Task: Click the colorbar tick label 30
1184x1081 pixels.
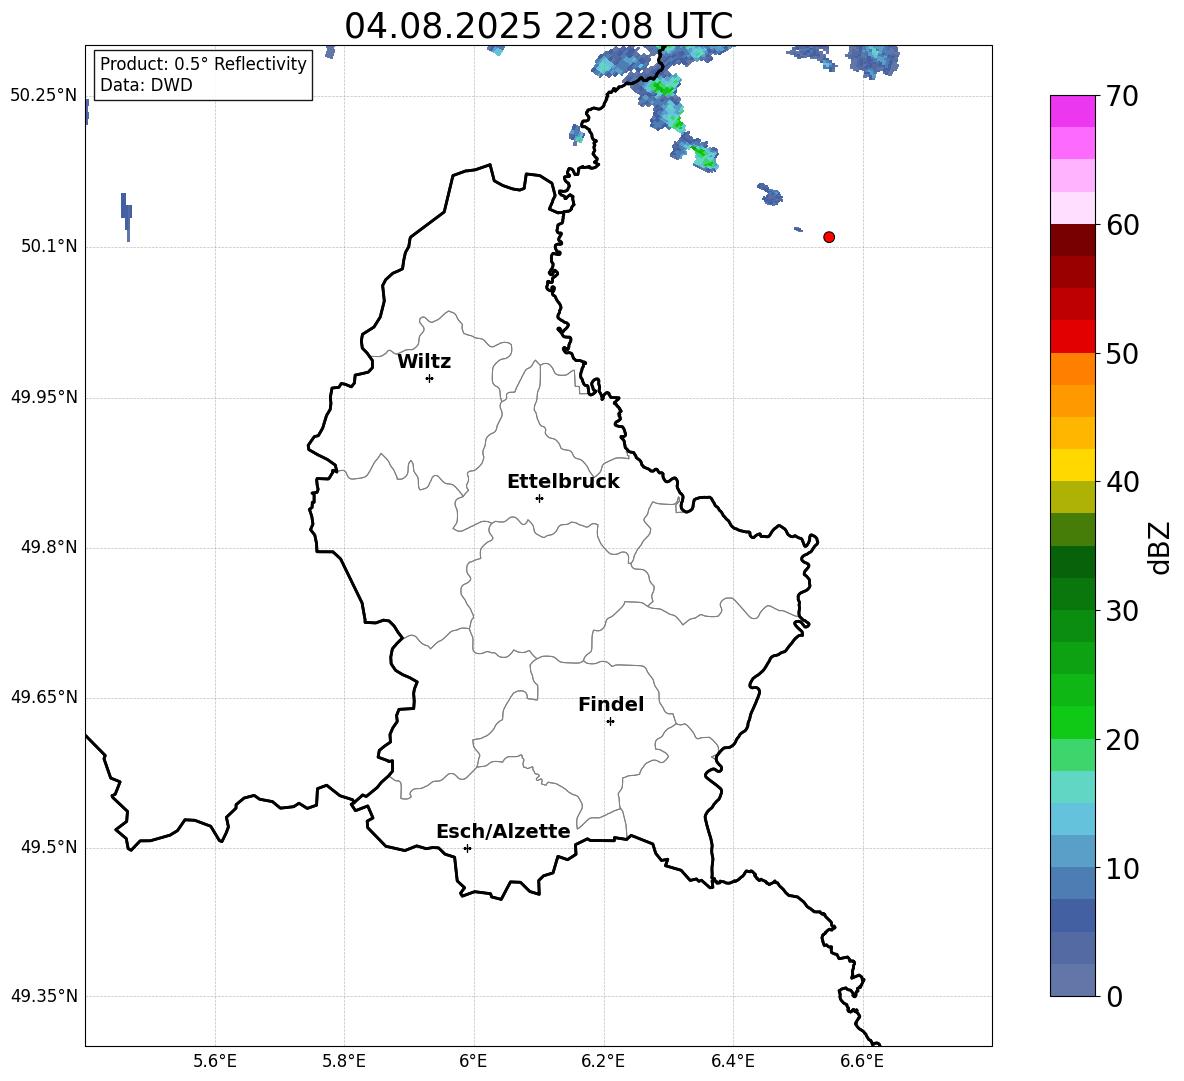Action: [1122, 611]
